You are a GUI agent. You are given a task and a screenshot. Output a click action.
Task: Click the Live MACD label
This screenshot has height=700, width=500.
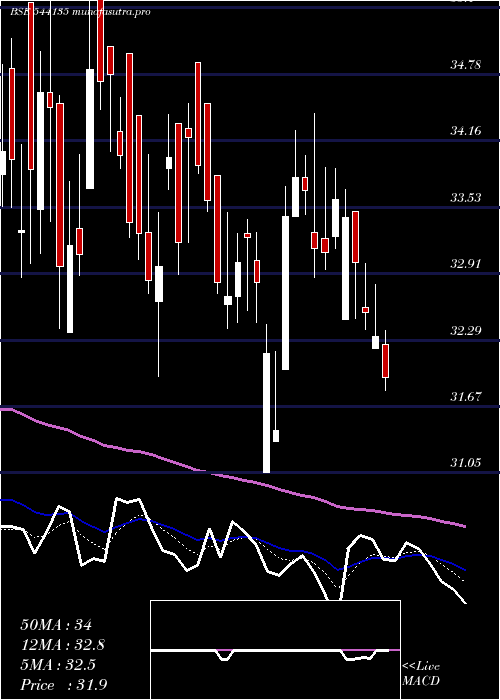click(421, 674)
